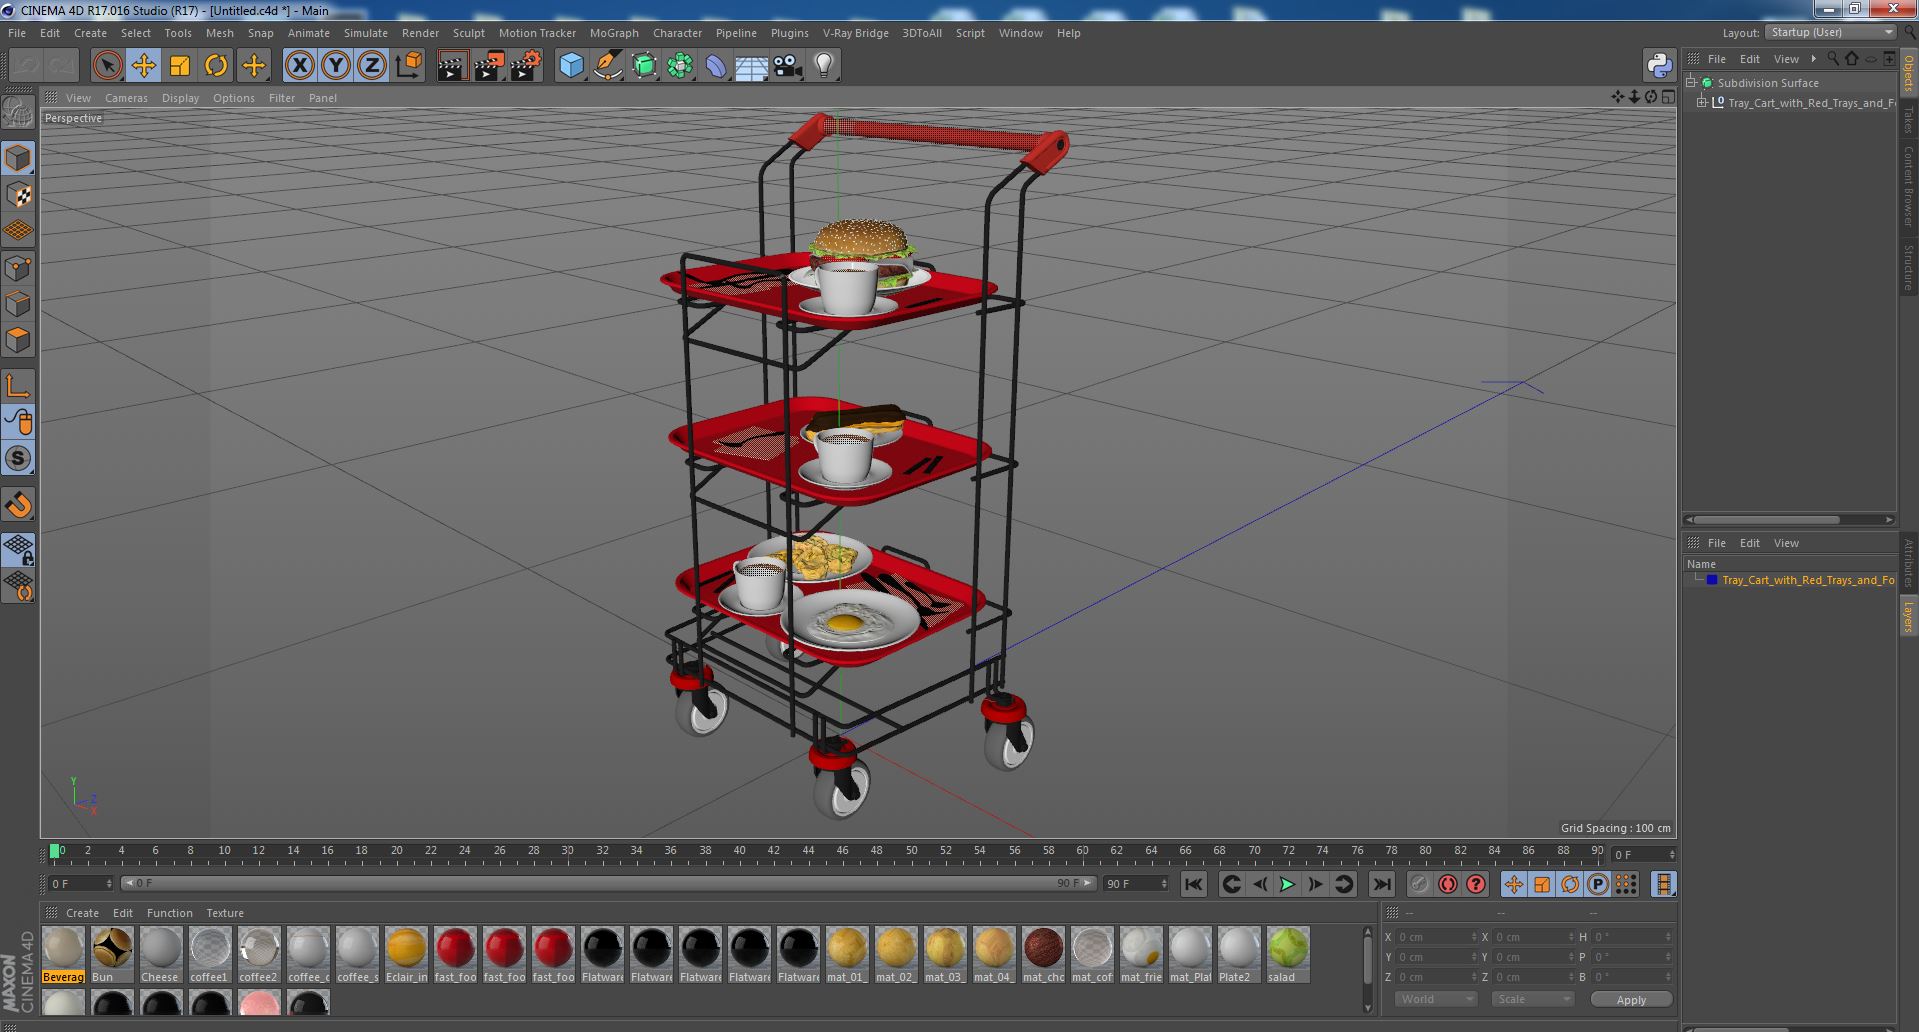Viewport: 1919px width, 1032px height.
Task: Select the Live Selection tool
Action: click(x=107, y=66)
